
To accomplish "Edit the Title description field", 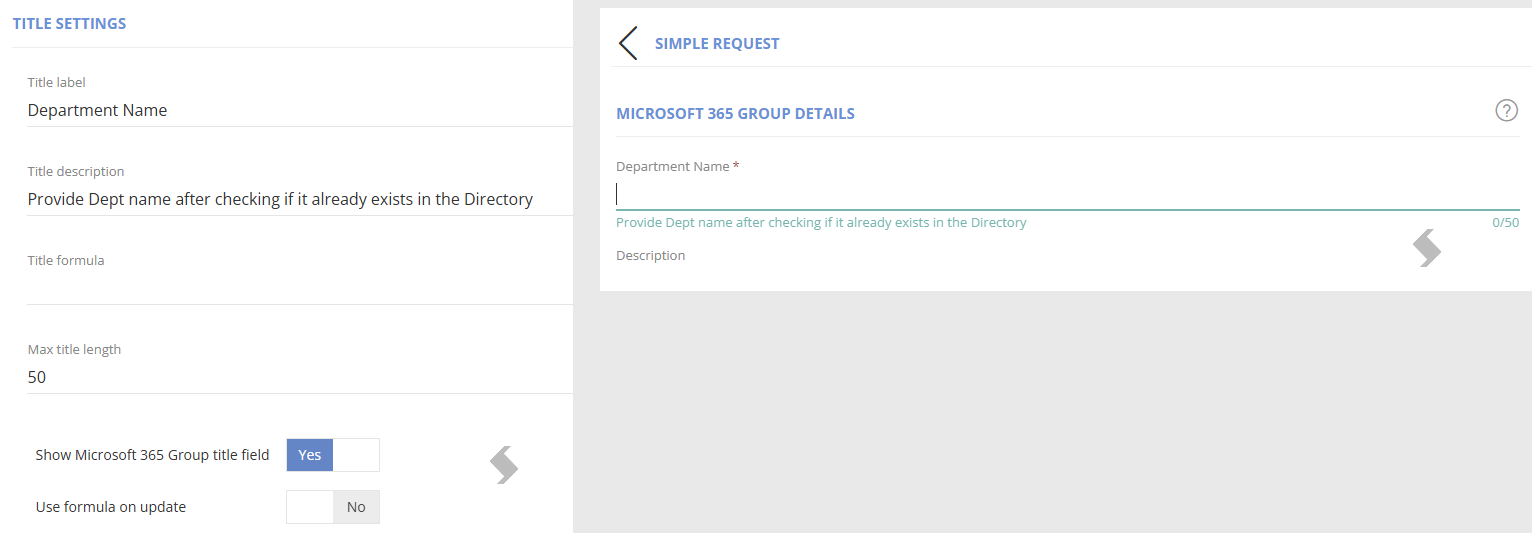I will pos(300,199).
